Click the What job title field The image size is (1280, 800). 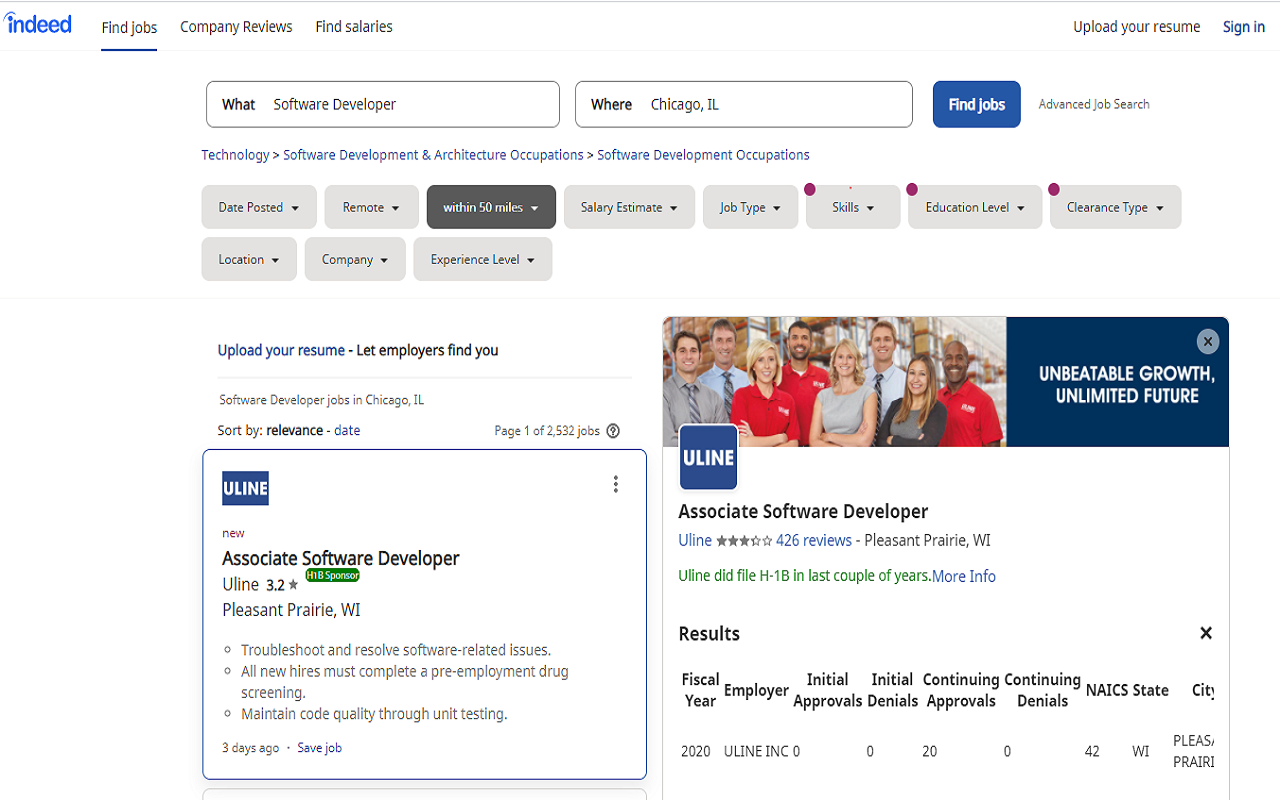pyautogui.click(x=410, y=104)
